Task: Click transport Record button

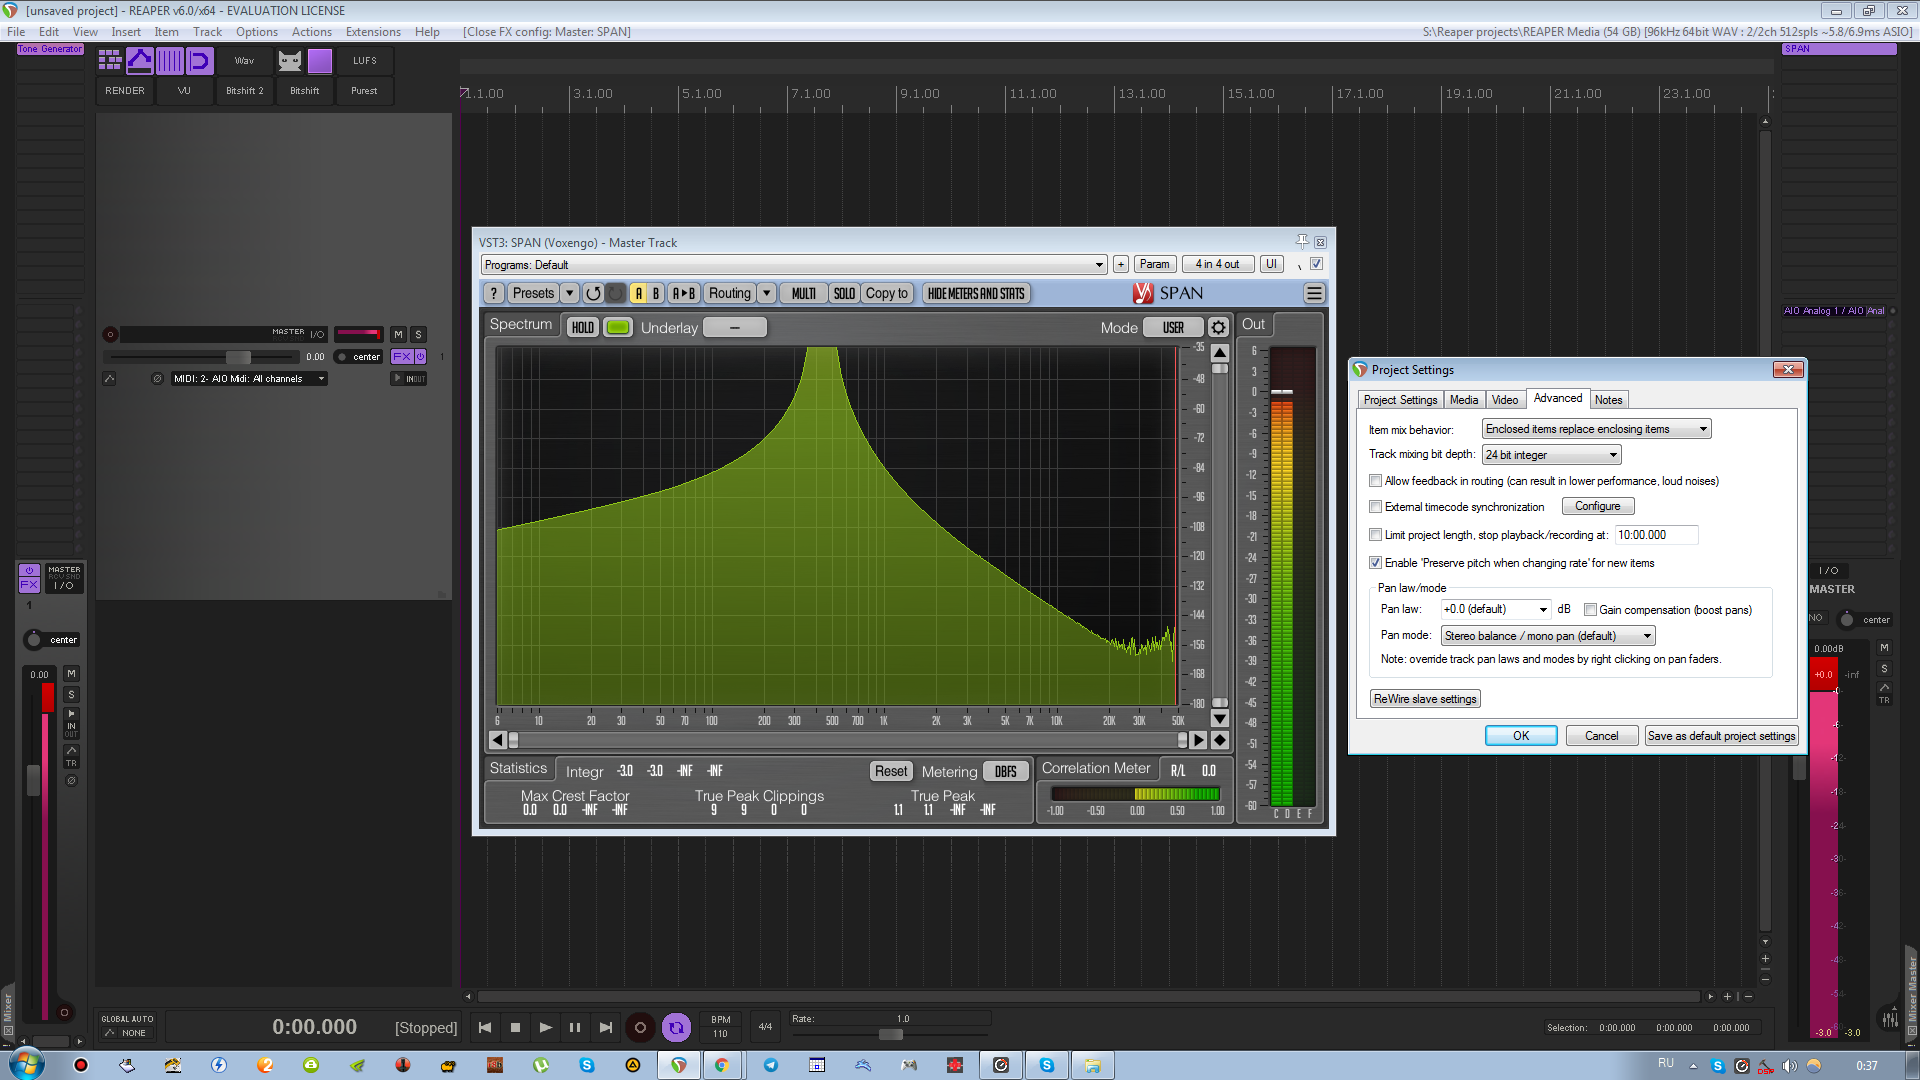Action: (x=641, y=1027)
